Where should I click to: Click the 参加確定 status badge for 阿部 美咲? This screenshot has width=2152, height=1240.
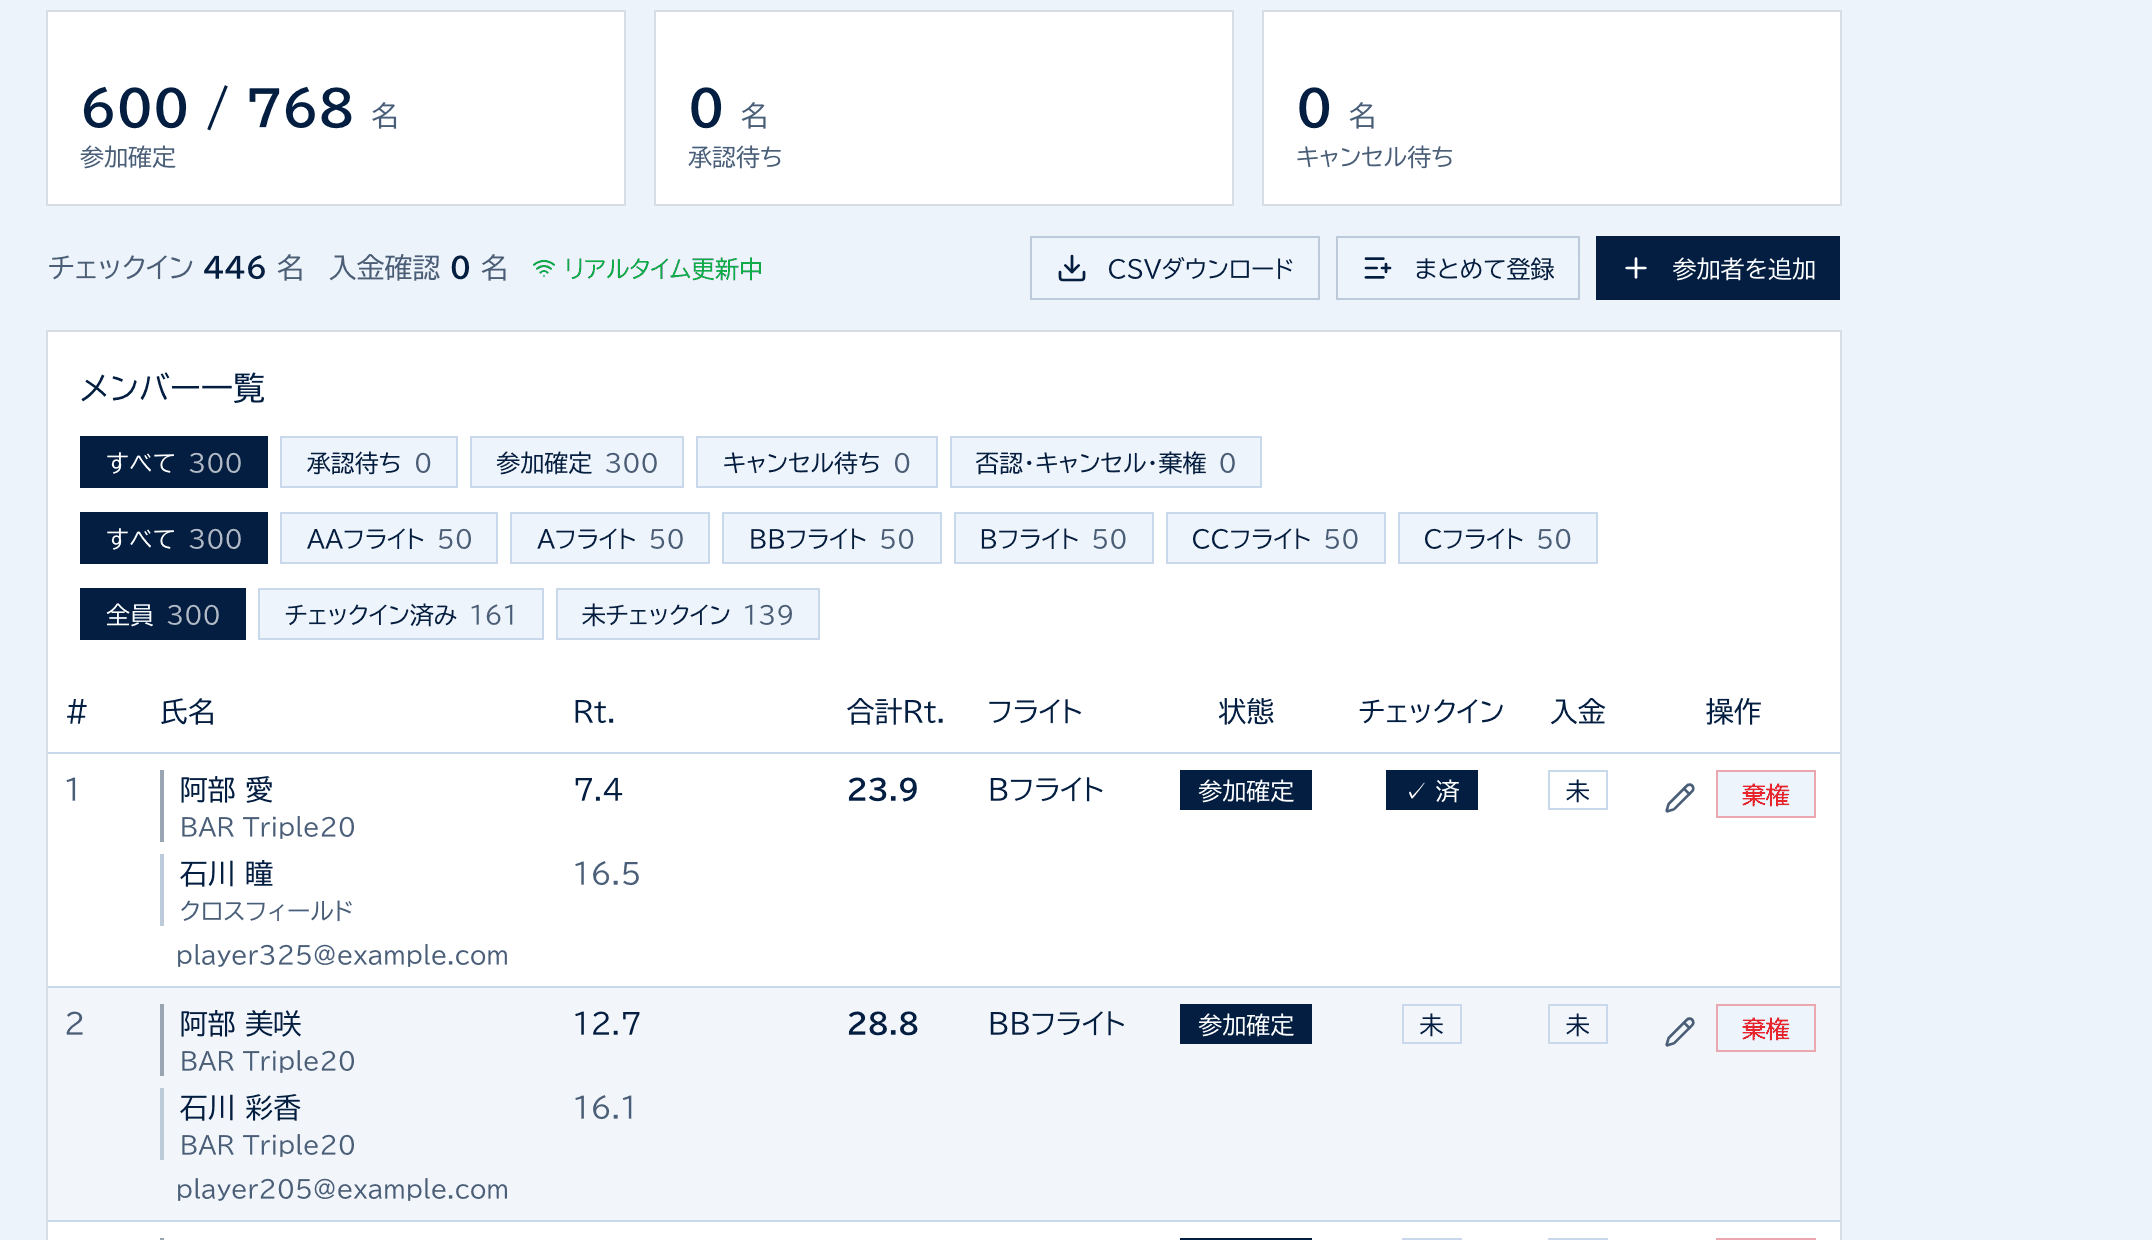tap(1246, 1024)
